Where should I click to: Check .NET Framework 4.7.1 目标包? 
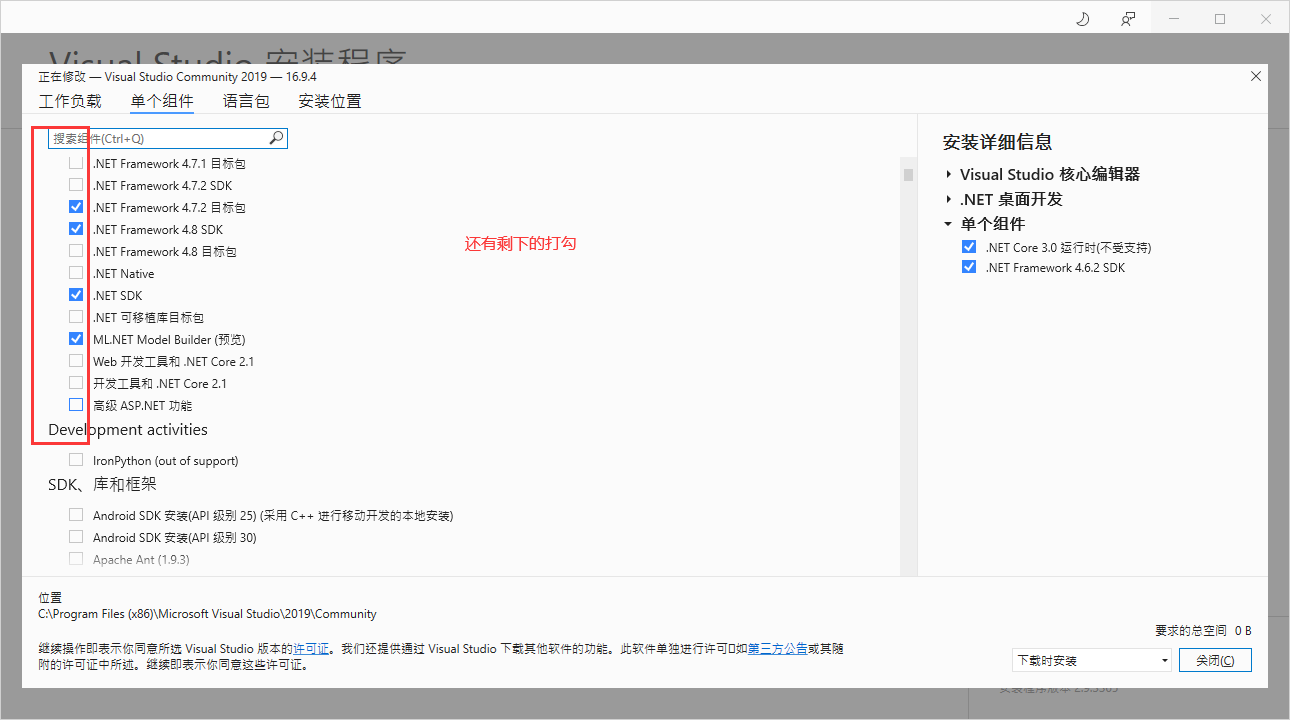tap(76, 163)
